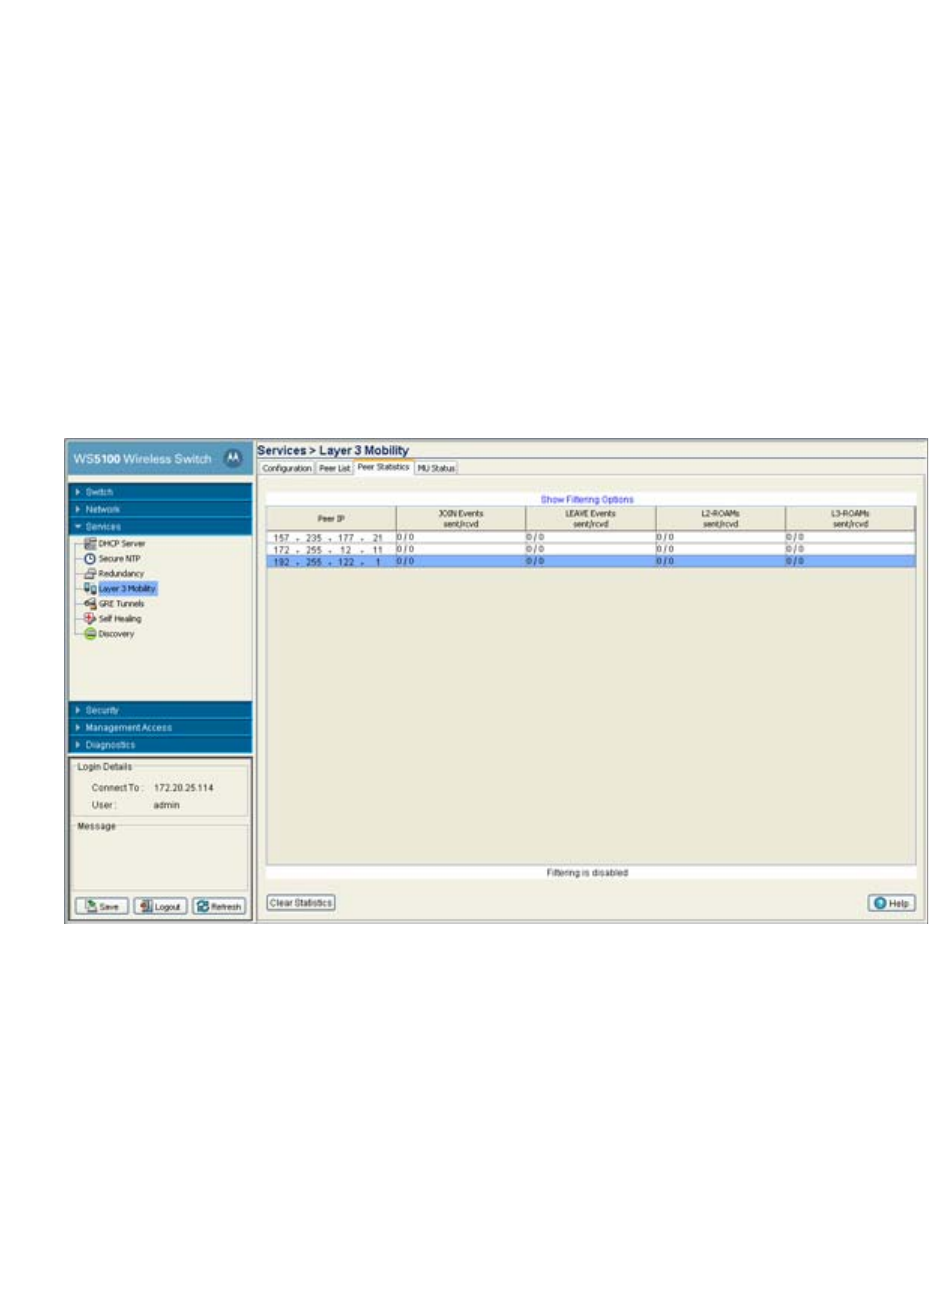Viewport: 936px width, 1296px height.
Task: Expand the Network menu section
Action: click(x=160, y=509)
